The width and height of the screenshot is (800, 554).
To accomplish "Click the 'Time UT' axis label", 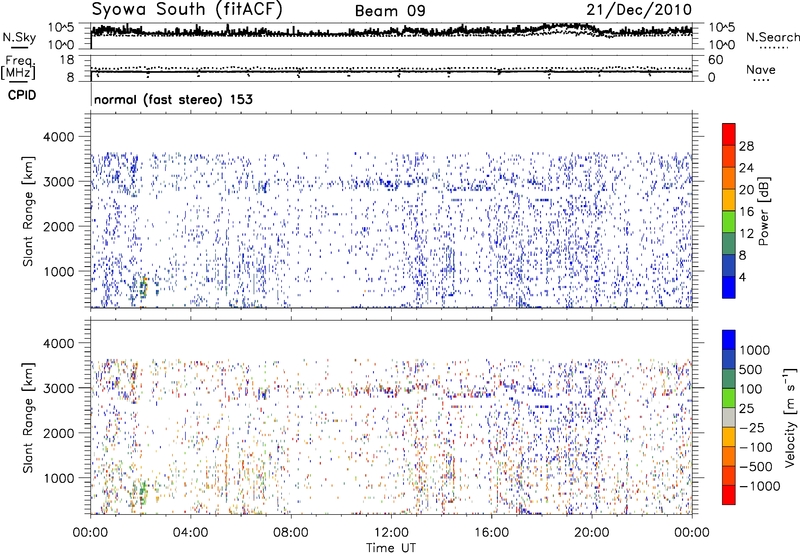I will tap(391, 548).
